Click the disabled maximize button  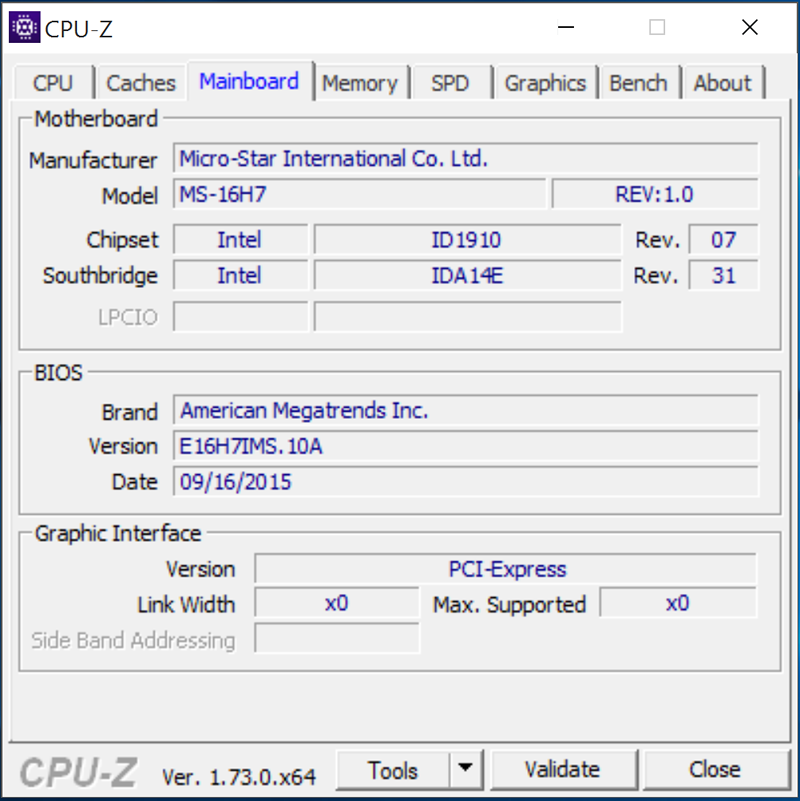[657, 27]
